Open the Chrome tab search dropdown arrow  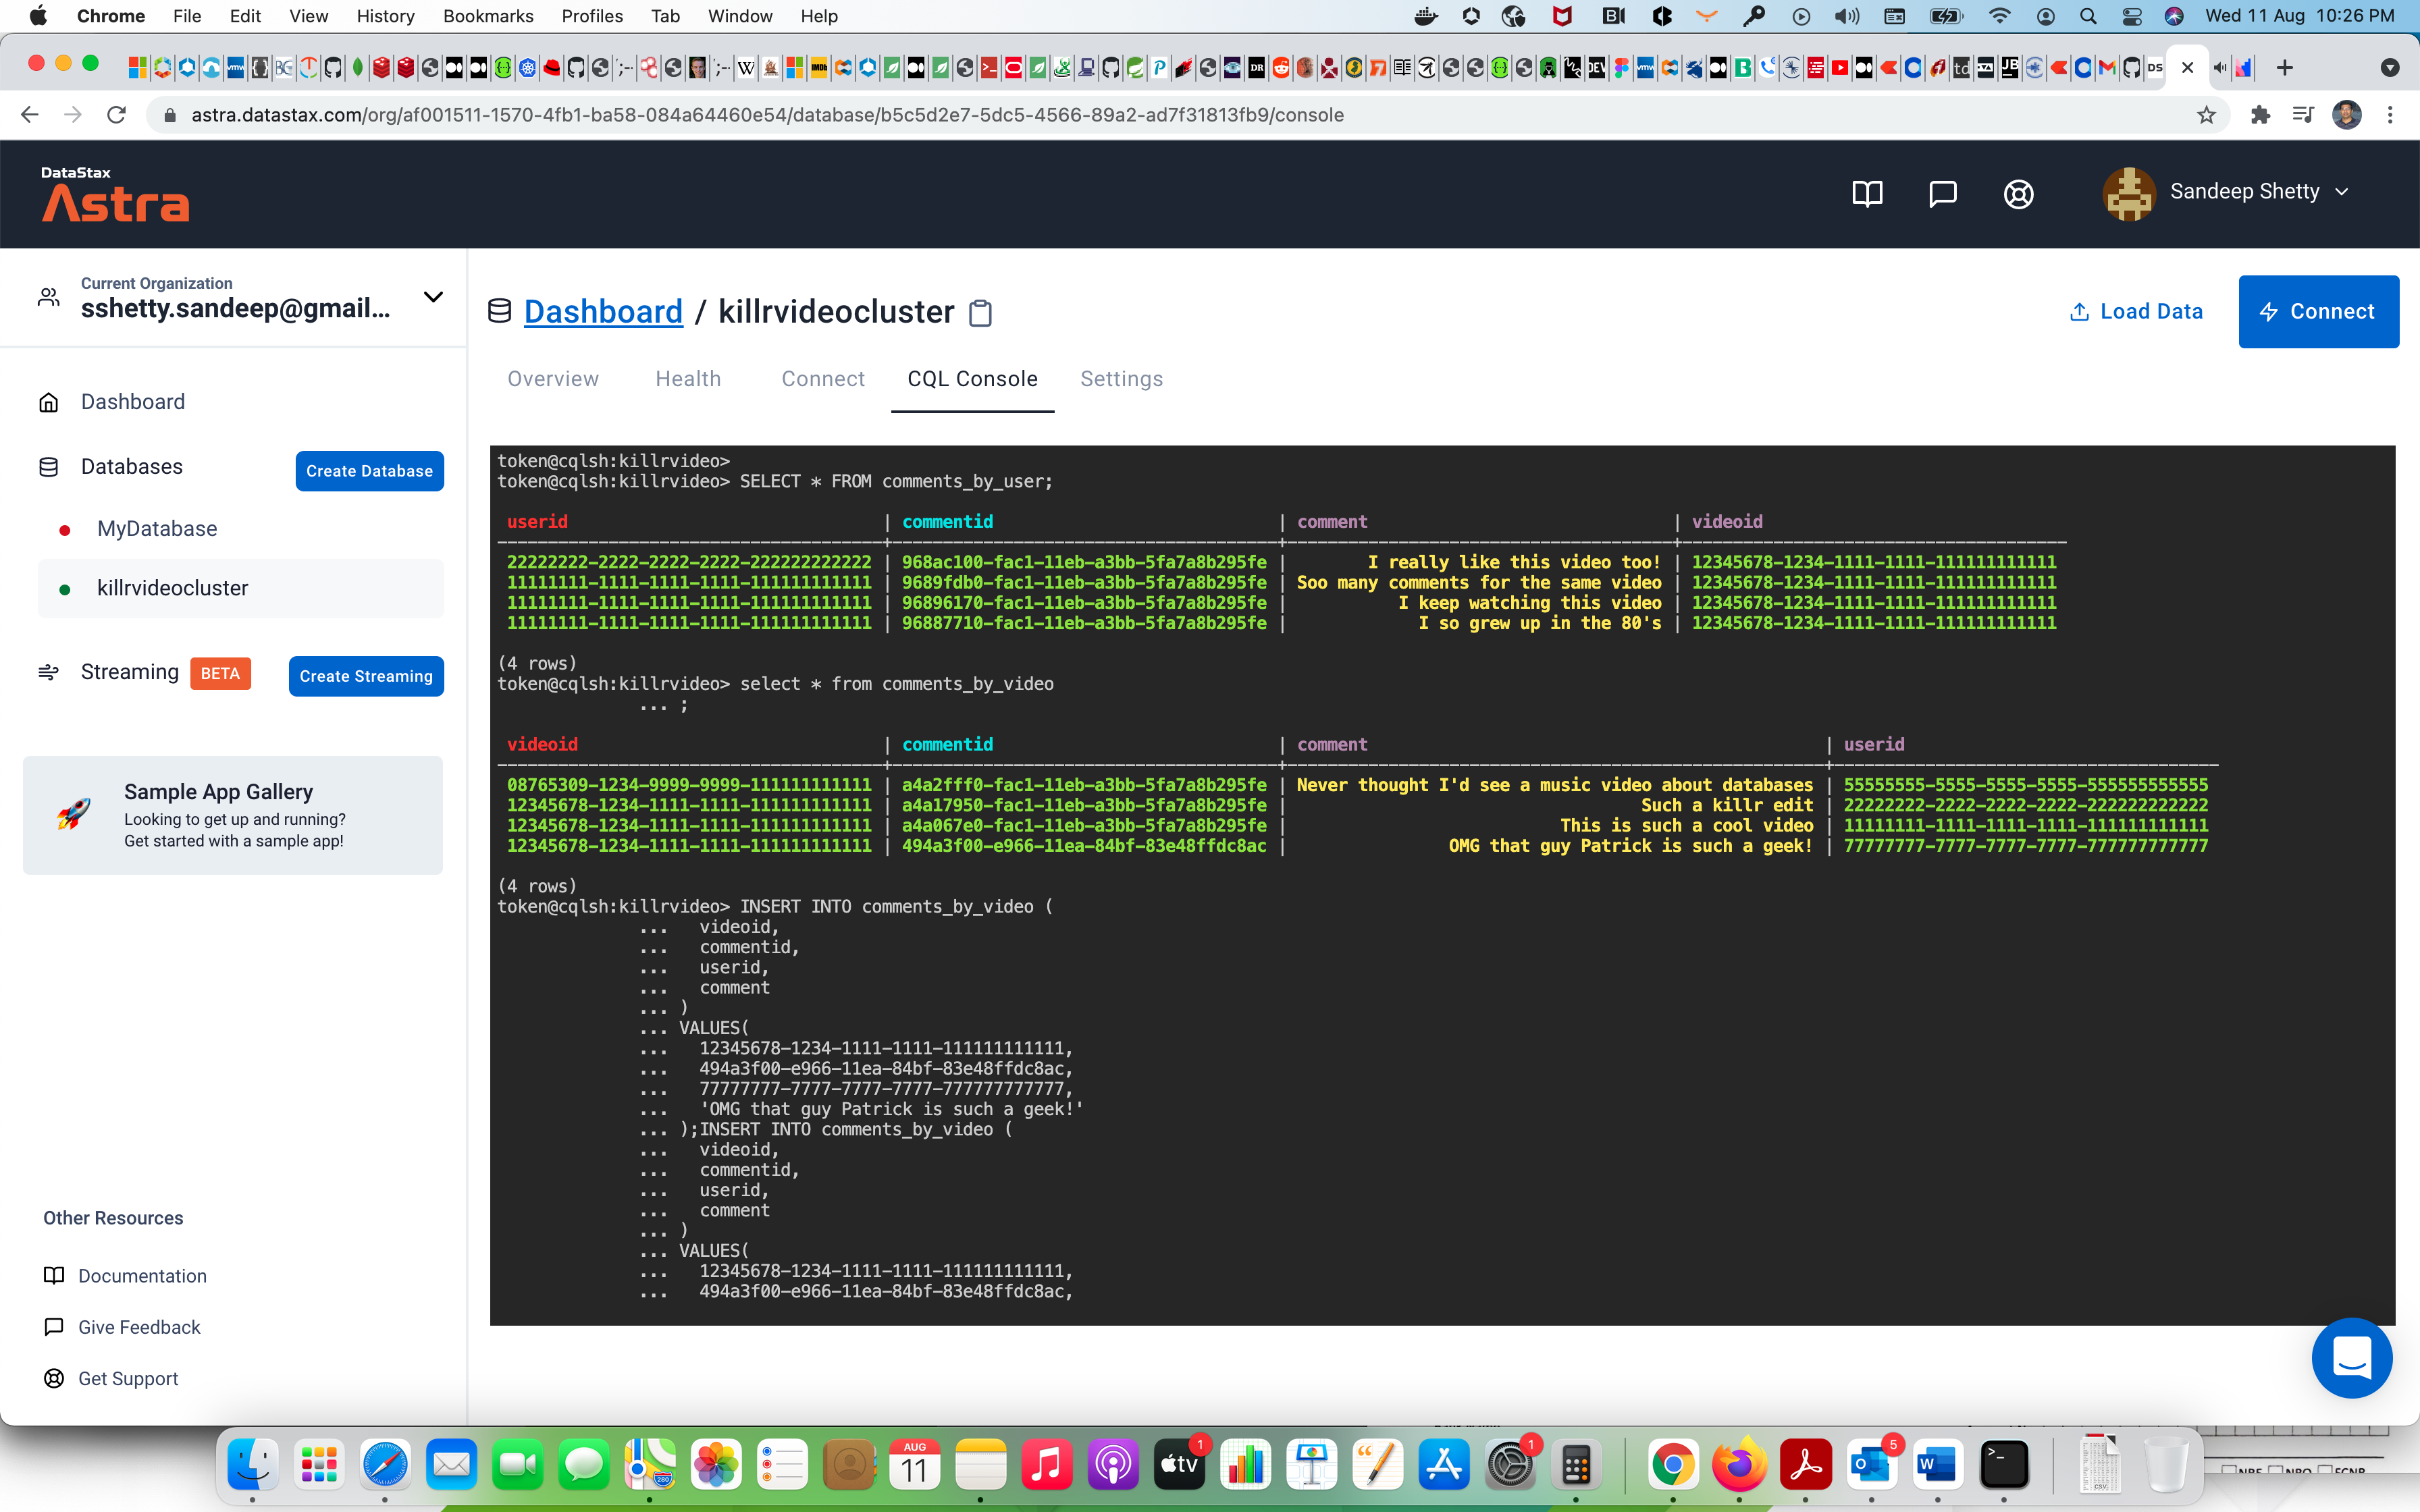[2389, 68]
